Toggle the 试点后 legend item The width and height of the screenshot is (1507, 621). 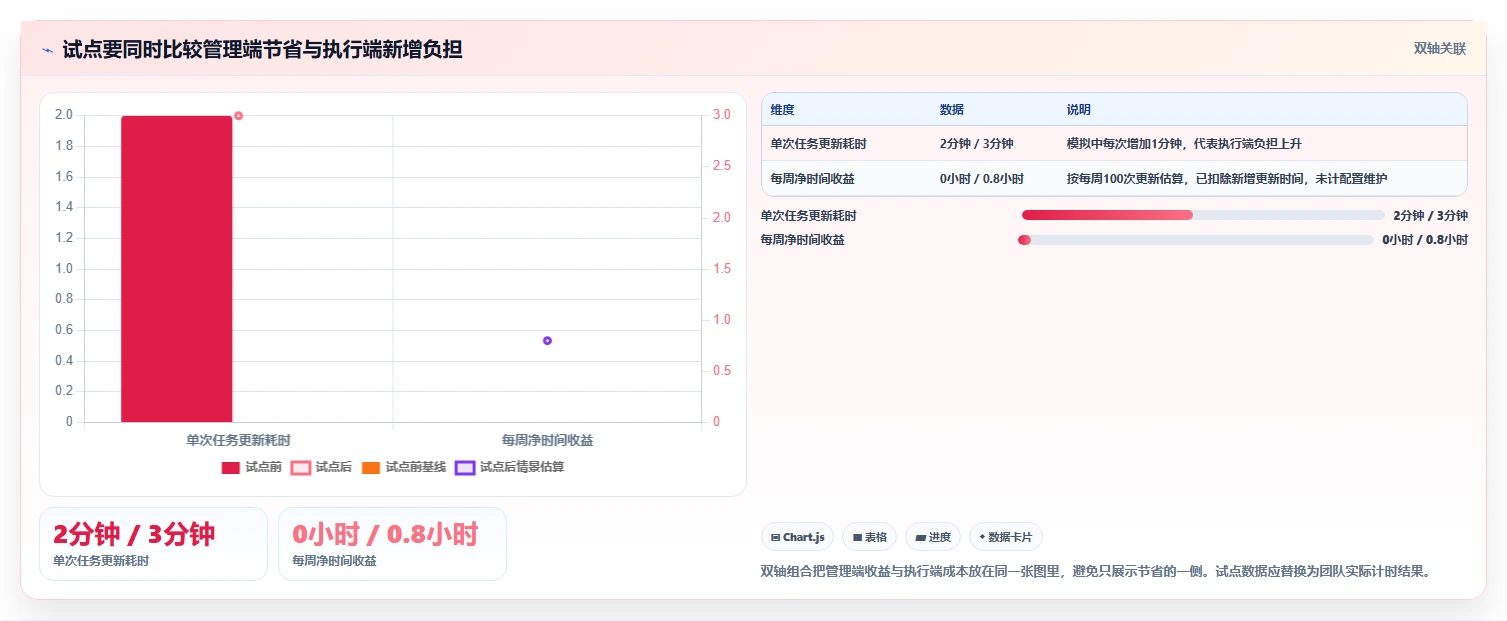322,467
